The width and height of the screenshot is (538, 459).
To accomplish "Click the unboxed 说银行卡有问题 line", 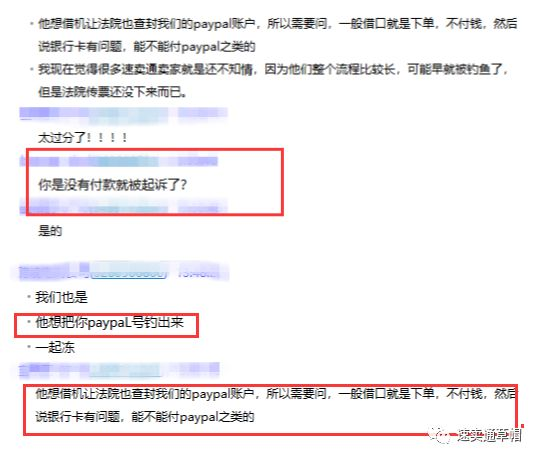I will 147,47.
